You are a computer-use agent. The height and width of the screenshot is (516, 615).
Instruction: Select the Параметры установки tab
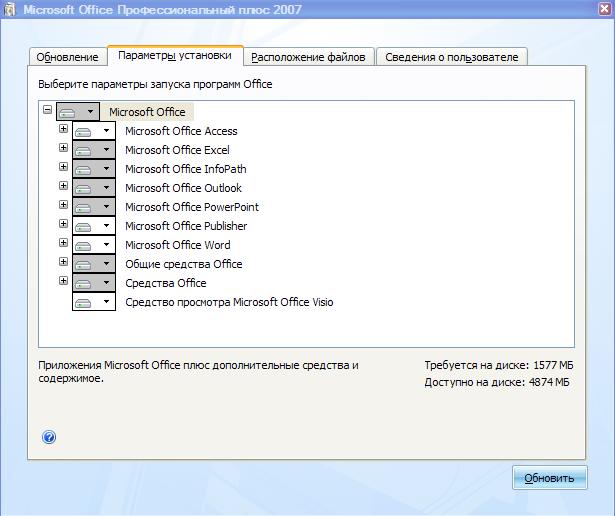pos(175,56)
